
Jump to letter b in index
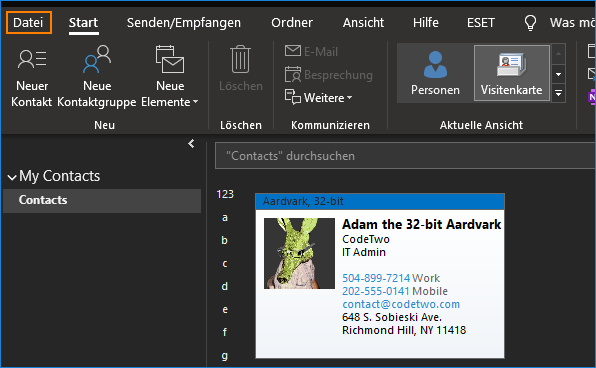[225, 241]
